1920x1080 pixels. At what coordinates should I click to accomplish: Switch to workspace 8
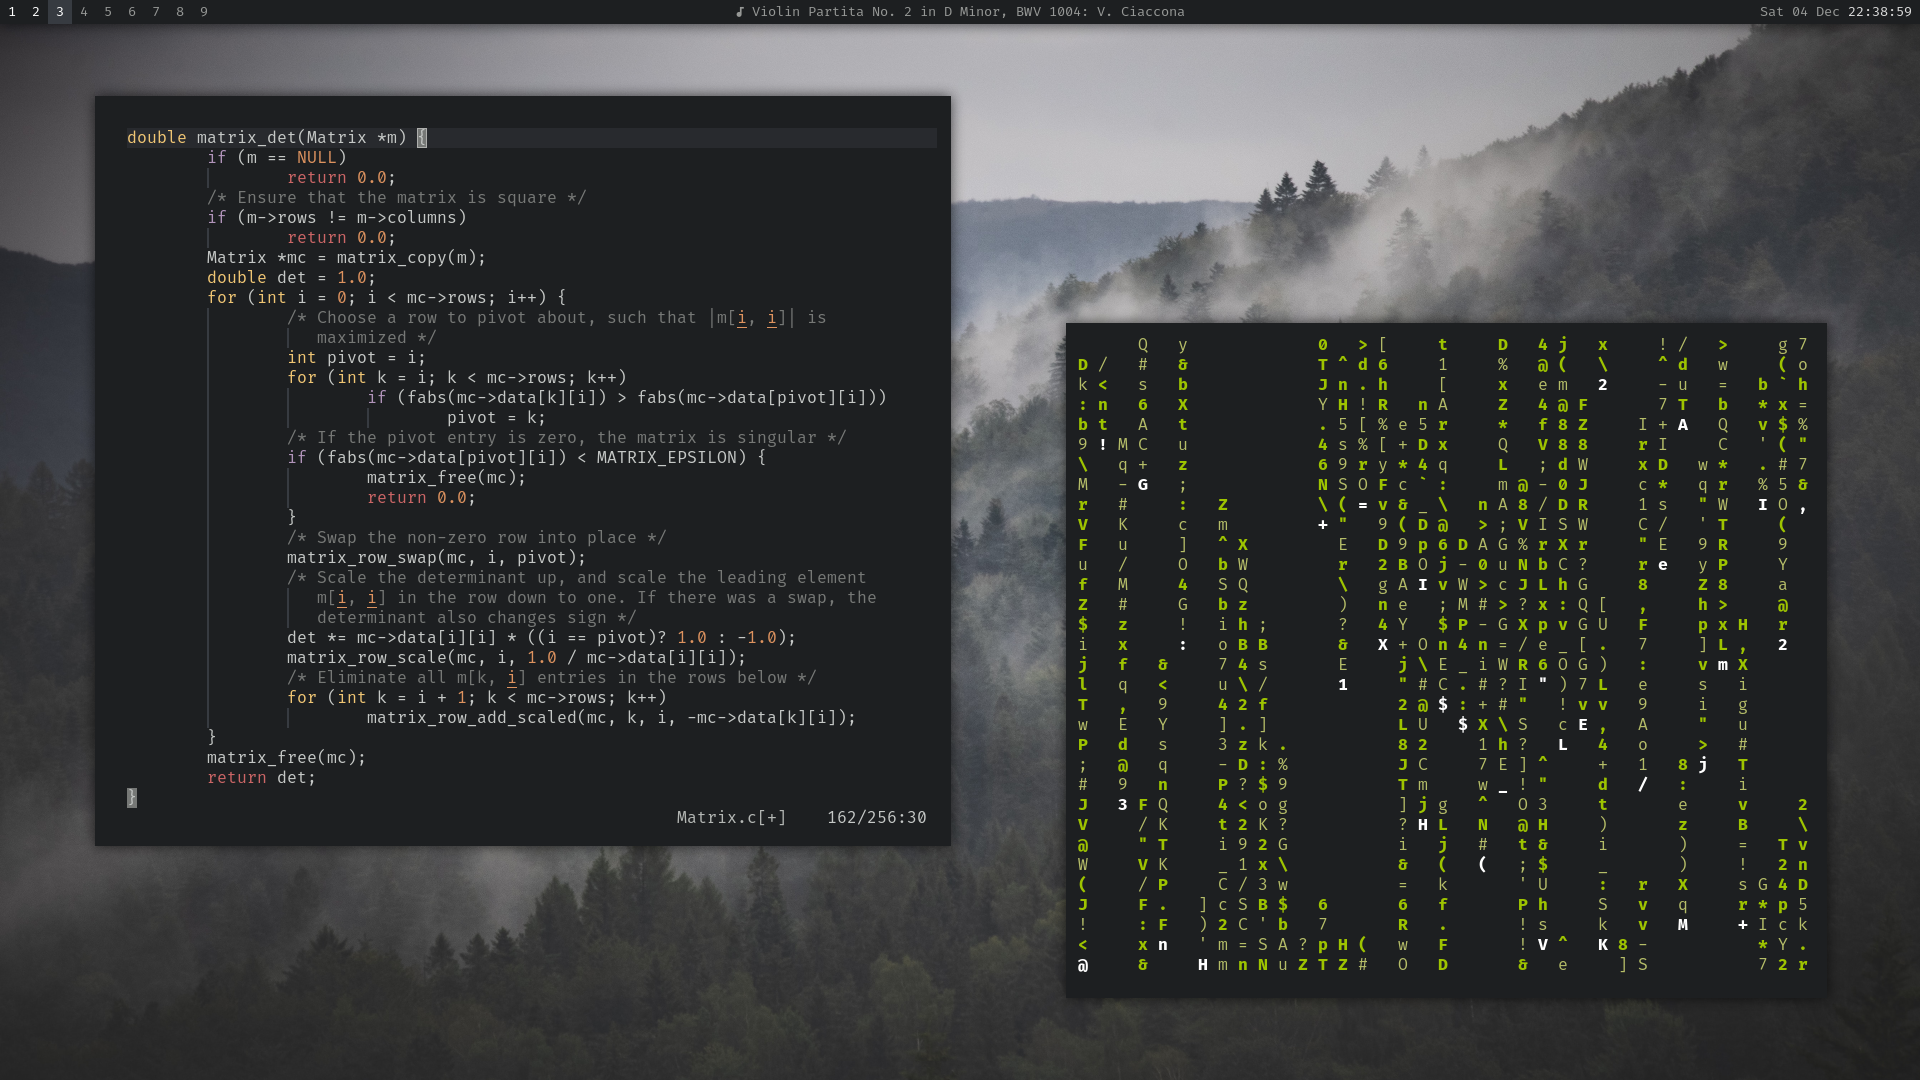coord(180,12)
